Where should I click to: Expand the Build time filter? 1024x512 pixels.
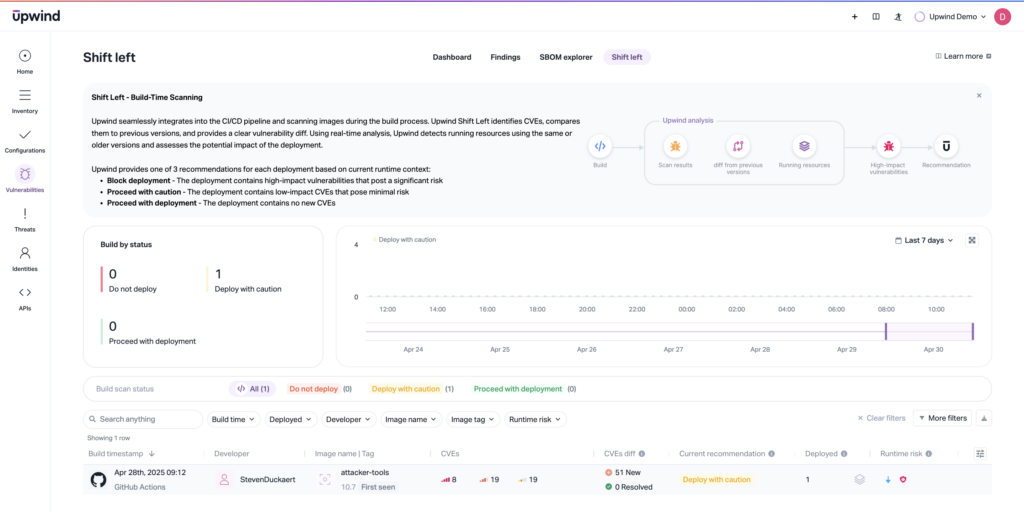[234, 419]
